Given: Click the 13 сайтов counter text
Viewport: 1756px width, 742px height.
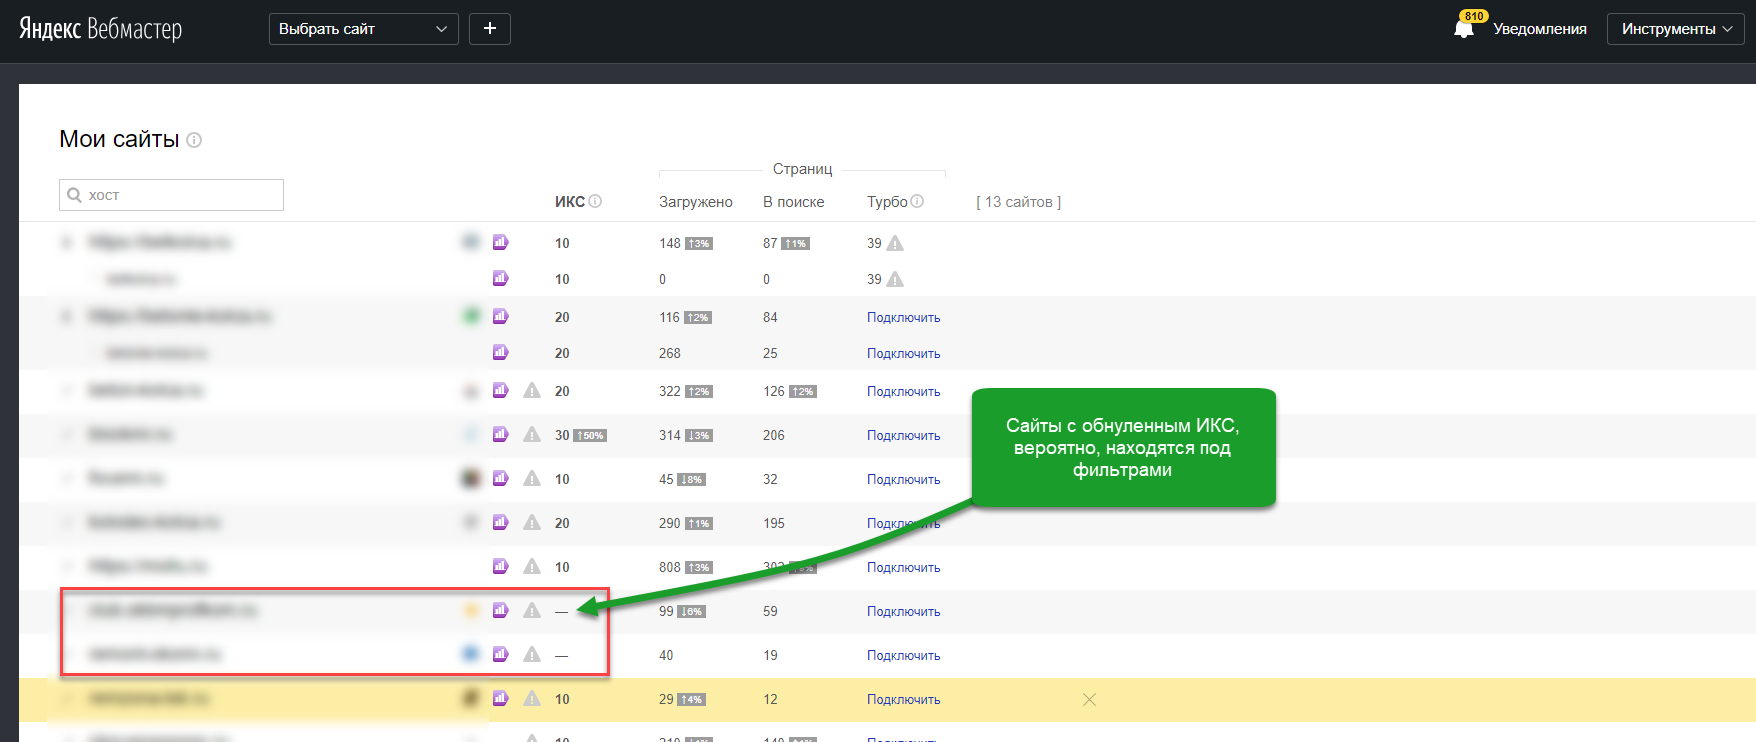Looking at the screenshot, I should click(1018, 202).
